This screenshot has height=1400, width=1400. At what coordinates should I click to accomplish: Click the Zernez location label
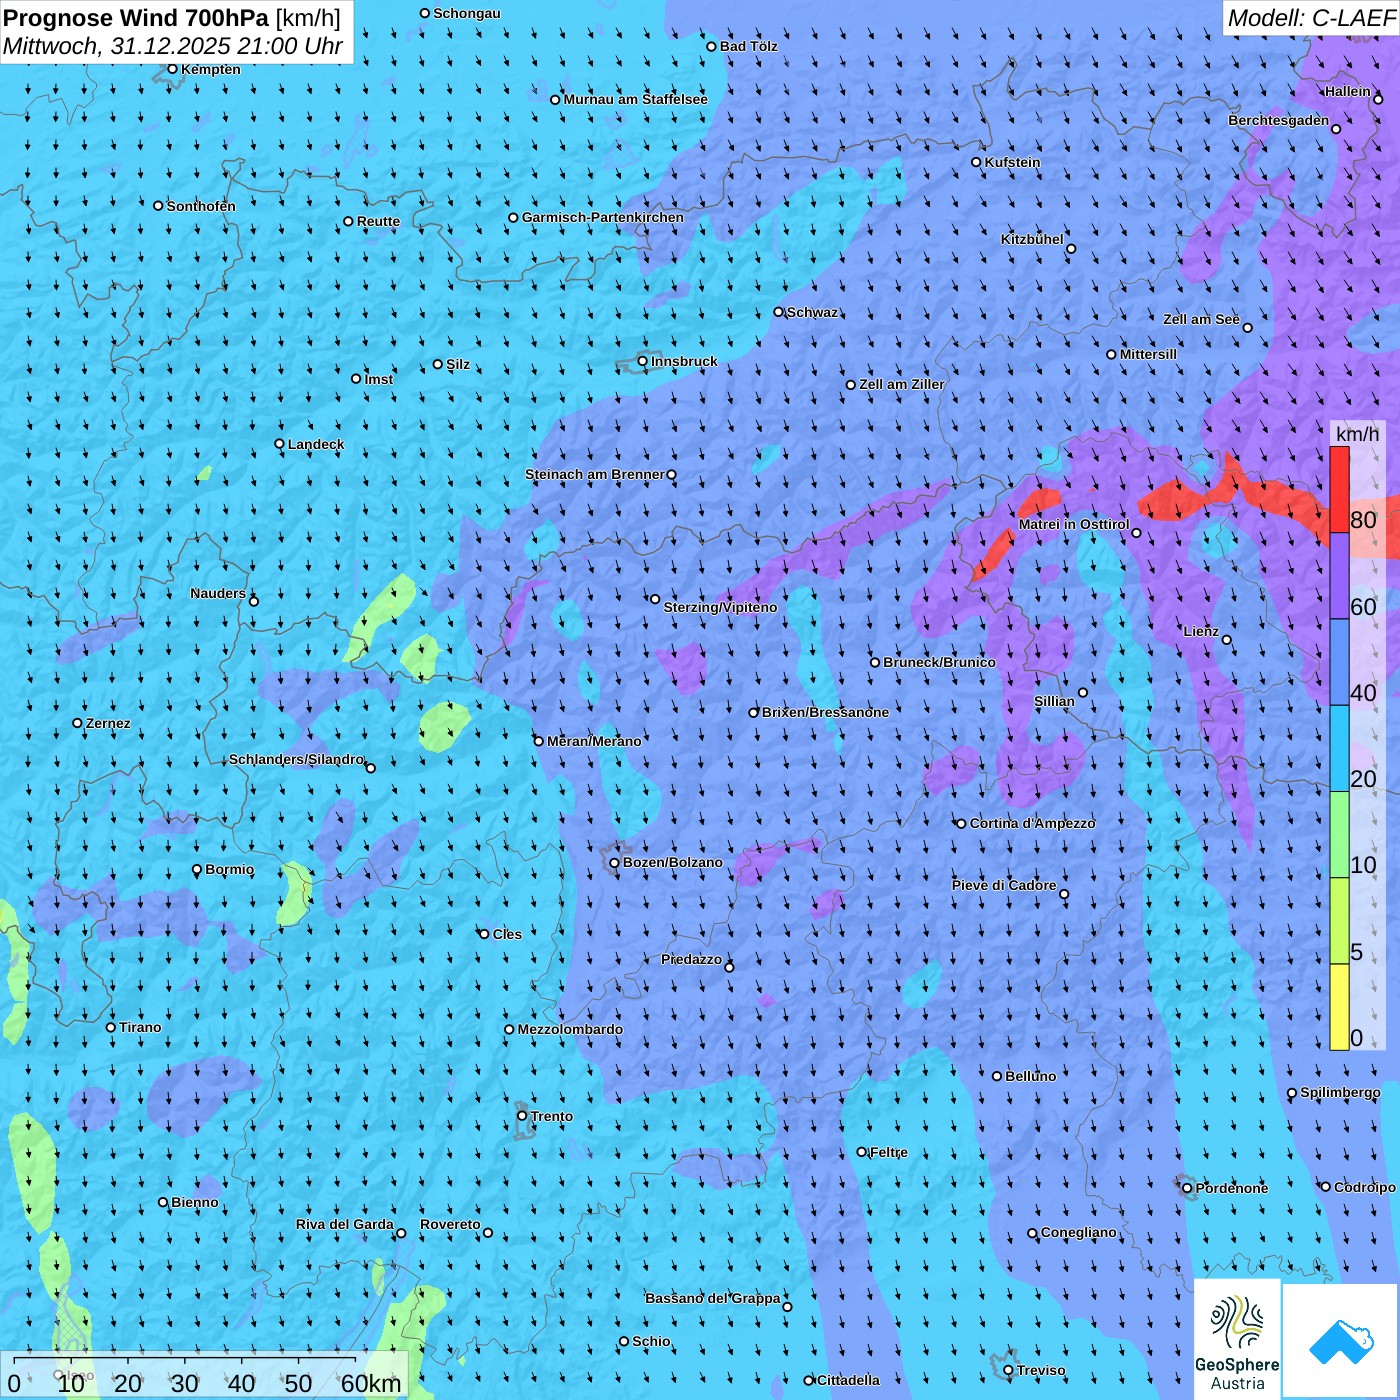pos(108,723)
